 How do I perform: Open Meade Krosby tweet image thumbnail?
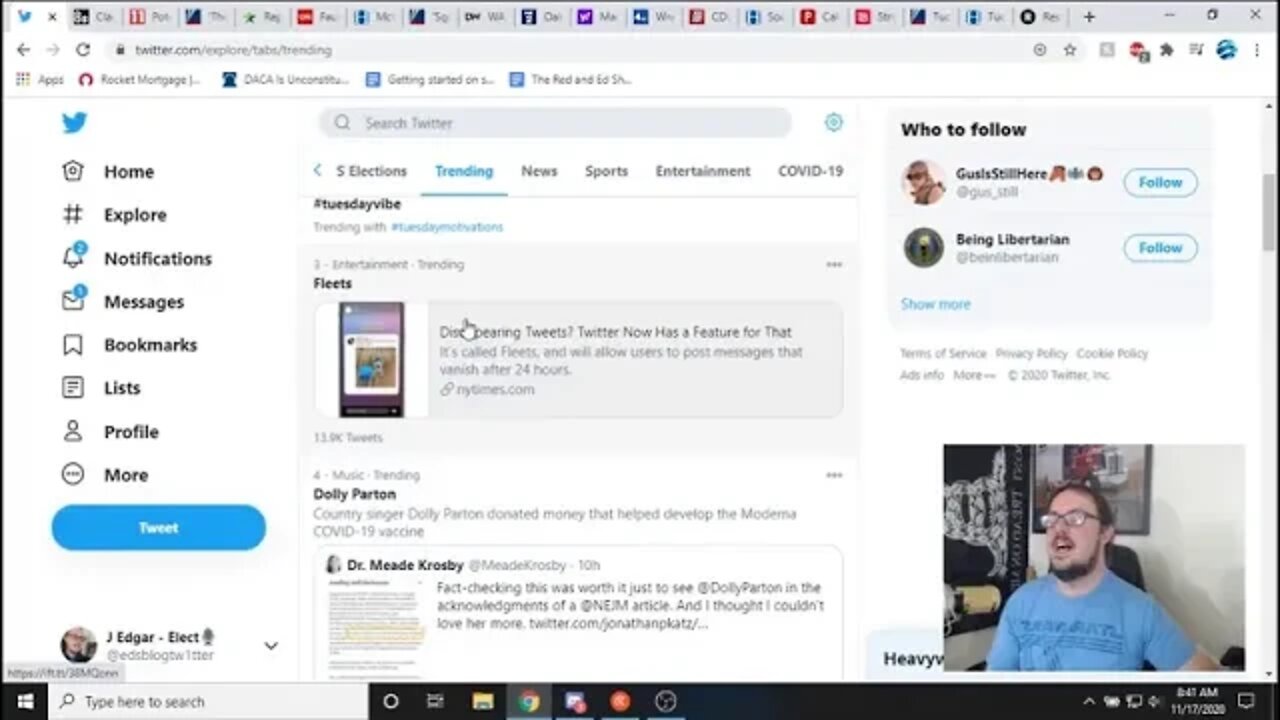[375, 629]
